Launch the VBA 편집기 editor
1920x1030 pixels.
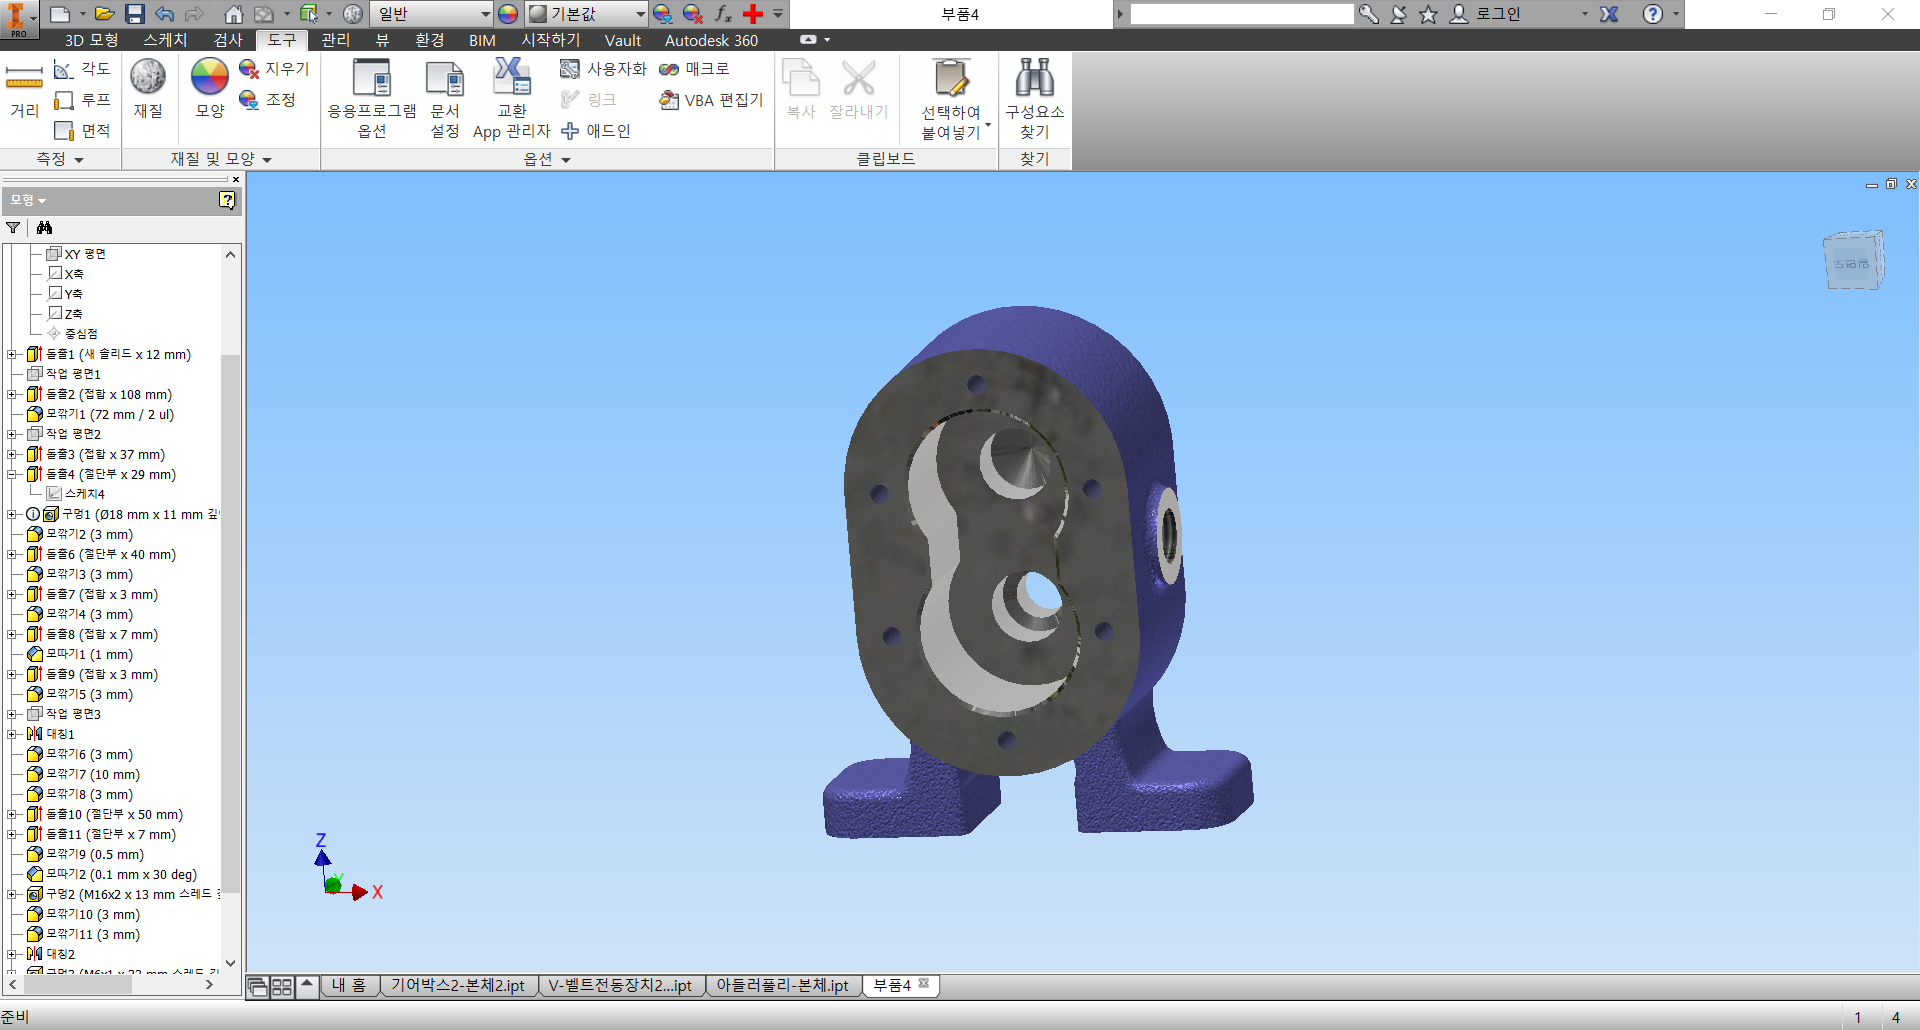(711, 100)
